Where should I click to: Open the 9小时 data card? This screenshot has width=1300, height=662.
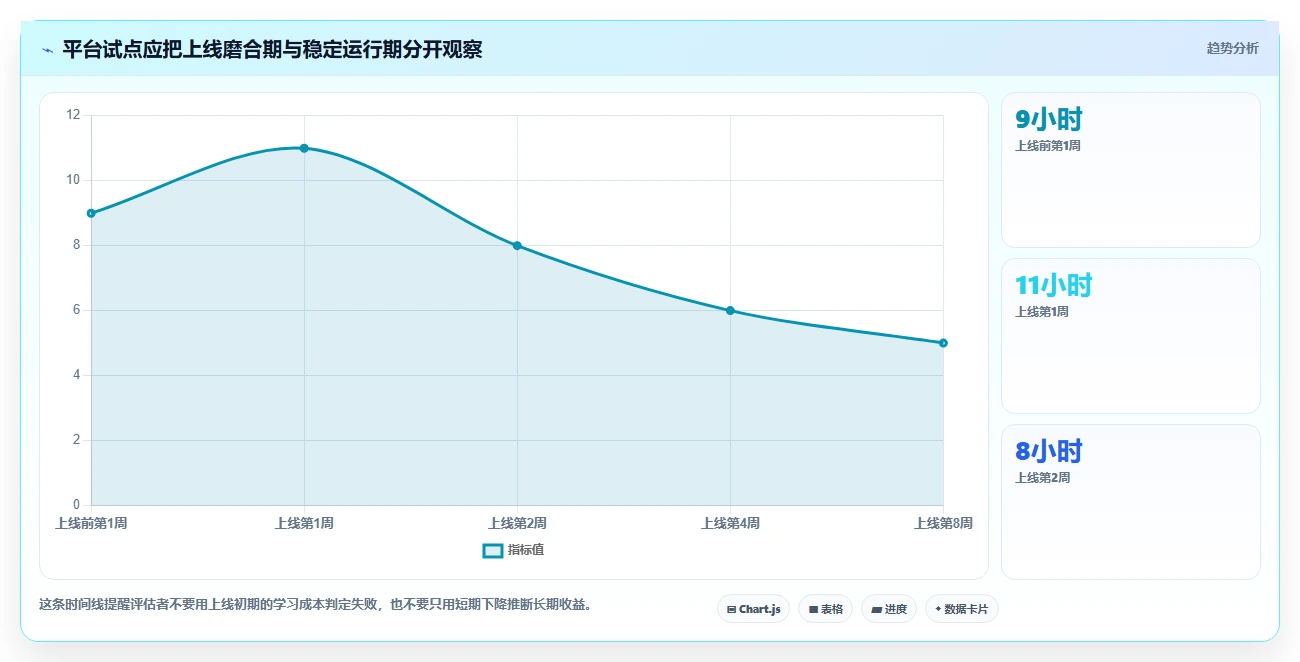click(1131, 170)
